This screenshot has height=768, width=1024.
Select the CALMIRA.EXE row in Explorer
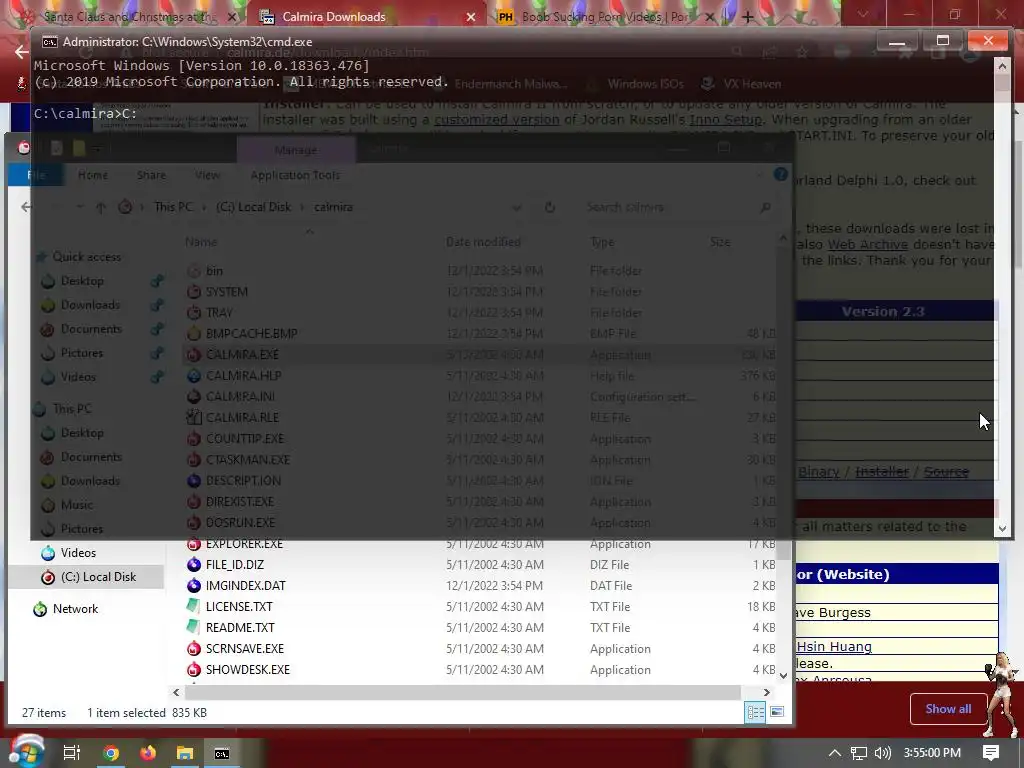coord(480,355)
